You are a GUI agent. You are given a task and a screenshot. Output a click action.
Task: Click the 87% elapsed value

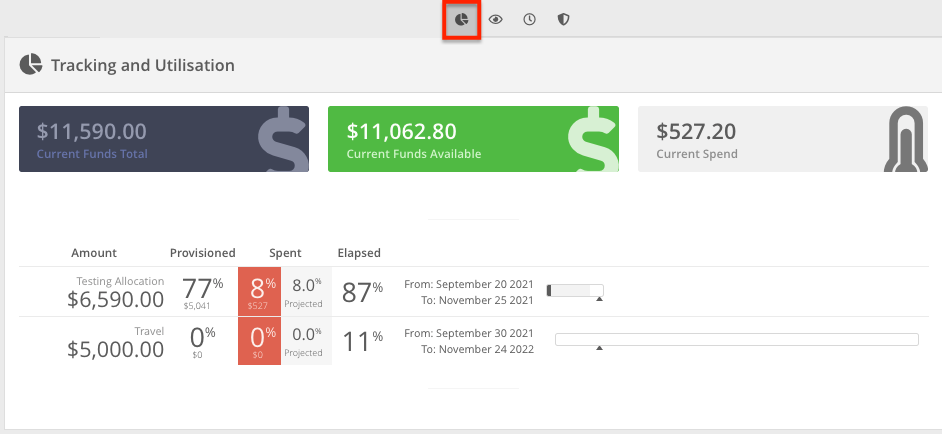click(x=362, y=293)
